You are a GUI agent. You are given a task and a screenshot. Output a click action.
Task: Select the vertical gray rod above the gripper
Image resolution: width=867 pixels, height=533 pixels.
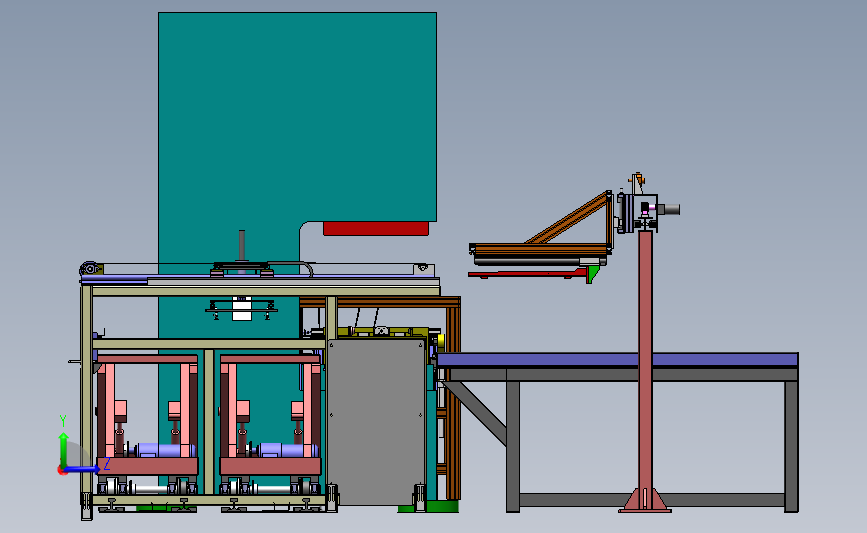point(242,246)
